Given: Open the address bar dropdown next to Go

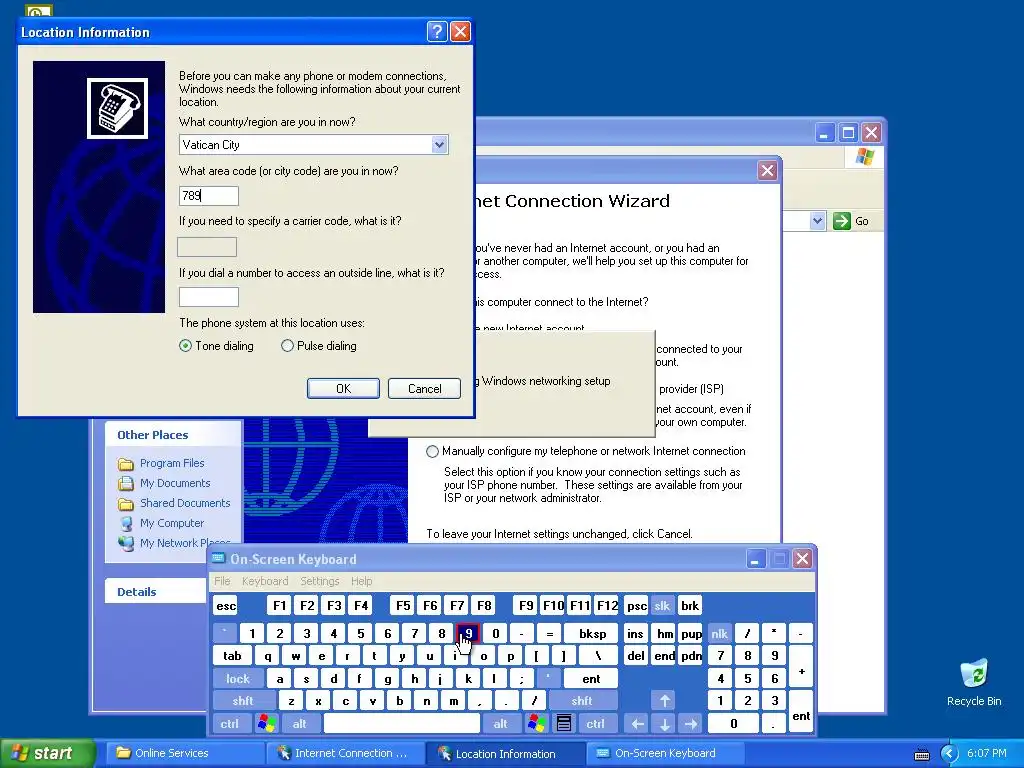Looking at the screenshot, I should pyautogui.click(x=817, y=221).
